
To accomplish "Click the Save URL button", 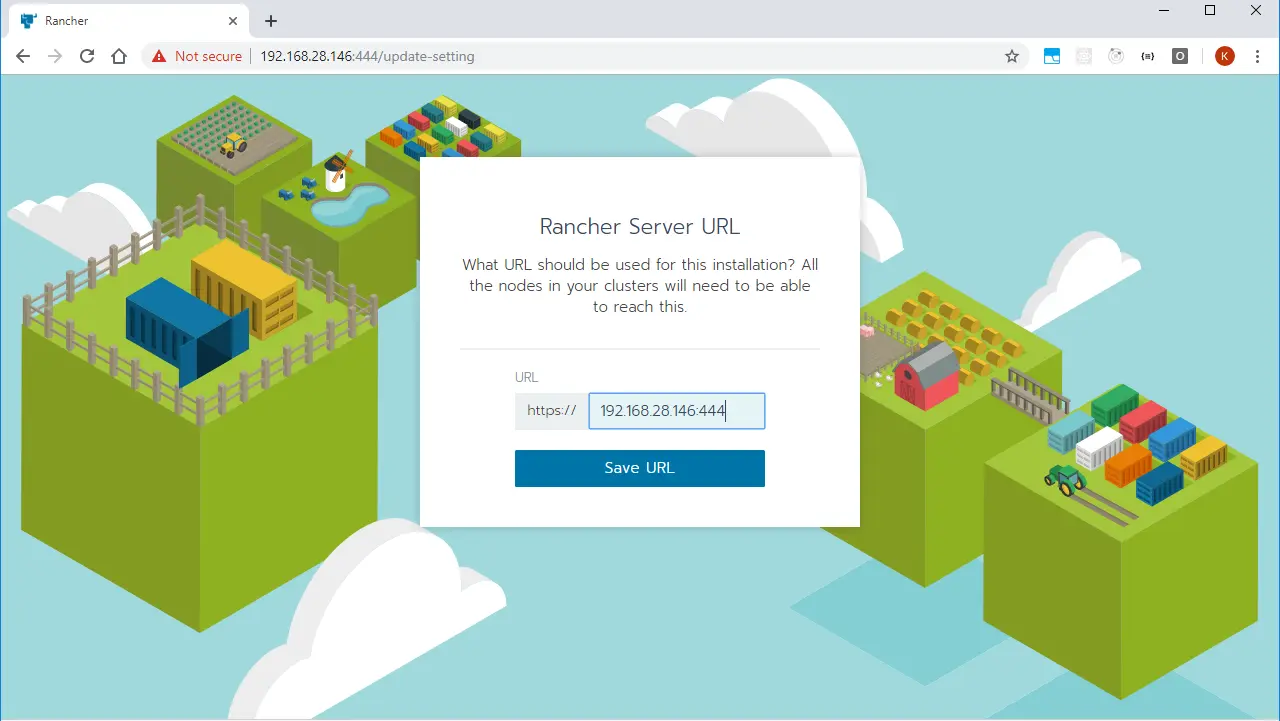I will [x=639, y=468].
